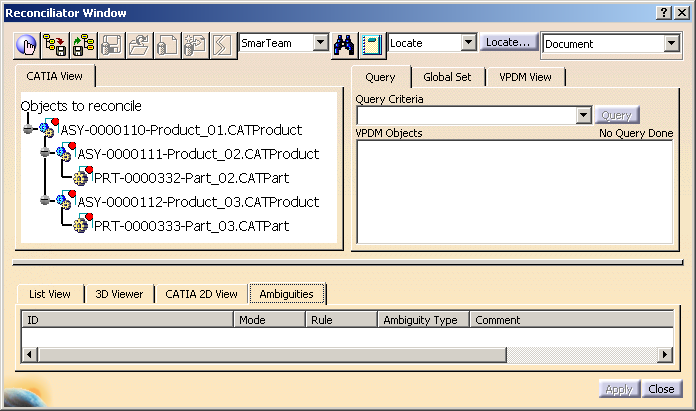Click the Part_02 gear icon in tree
Image resolution: width=696 pixels, height=411 pixels.
coord(82,178)
